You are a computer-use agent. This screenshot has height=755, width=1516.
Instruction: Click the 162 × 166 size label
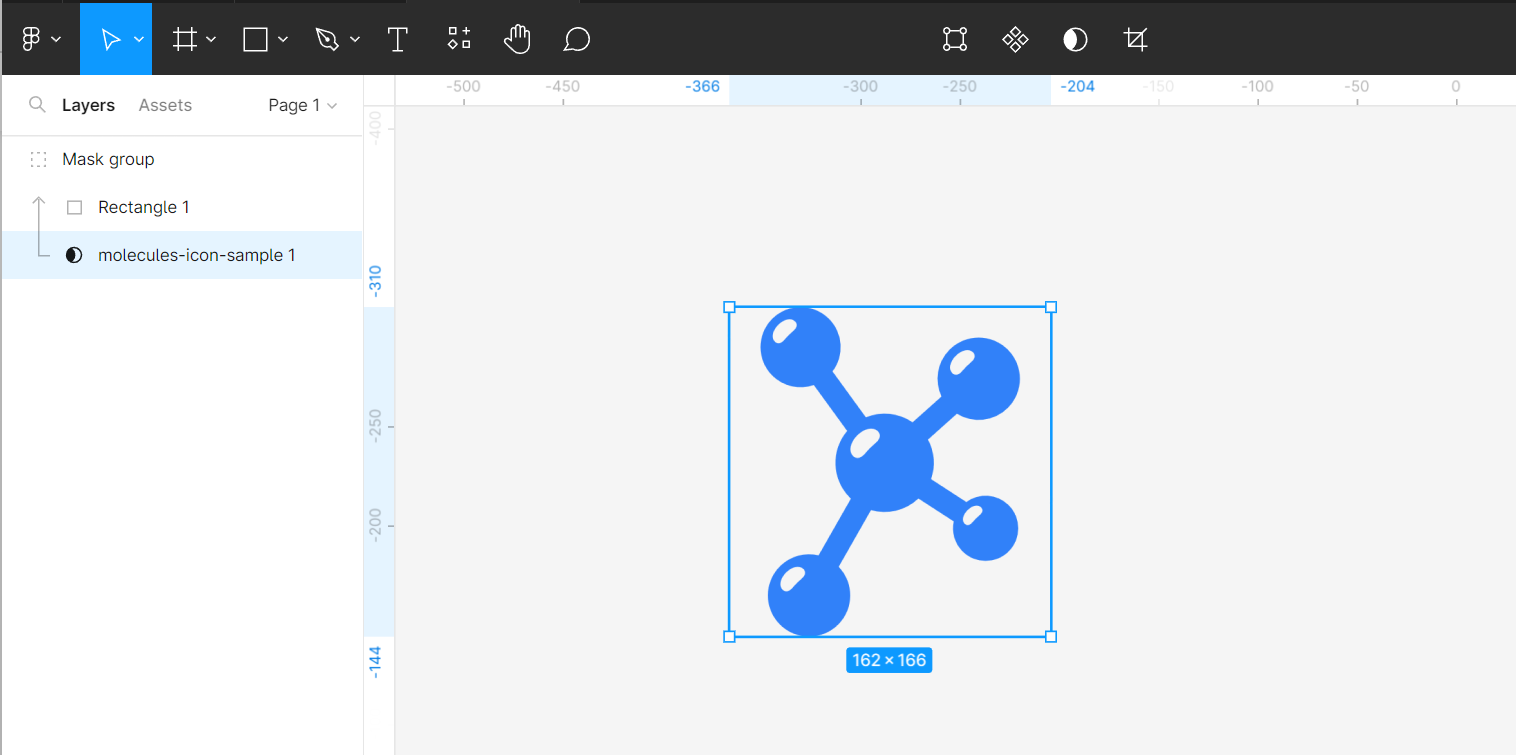(x=889, y=660)
